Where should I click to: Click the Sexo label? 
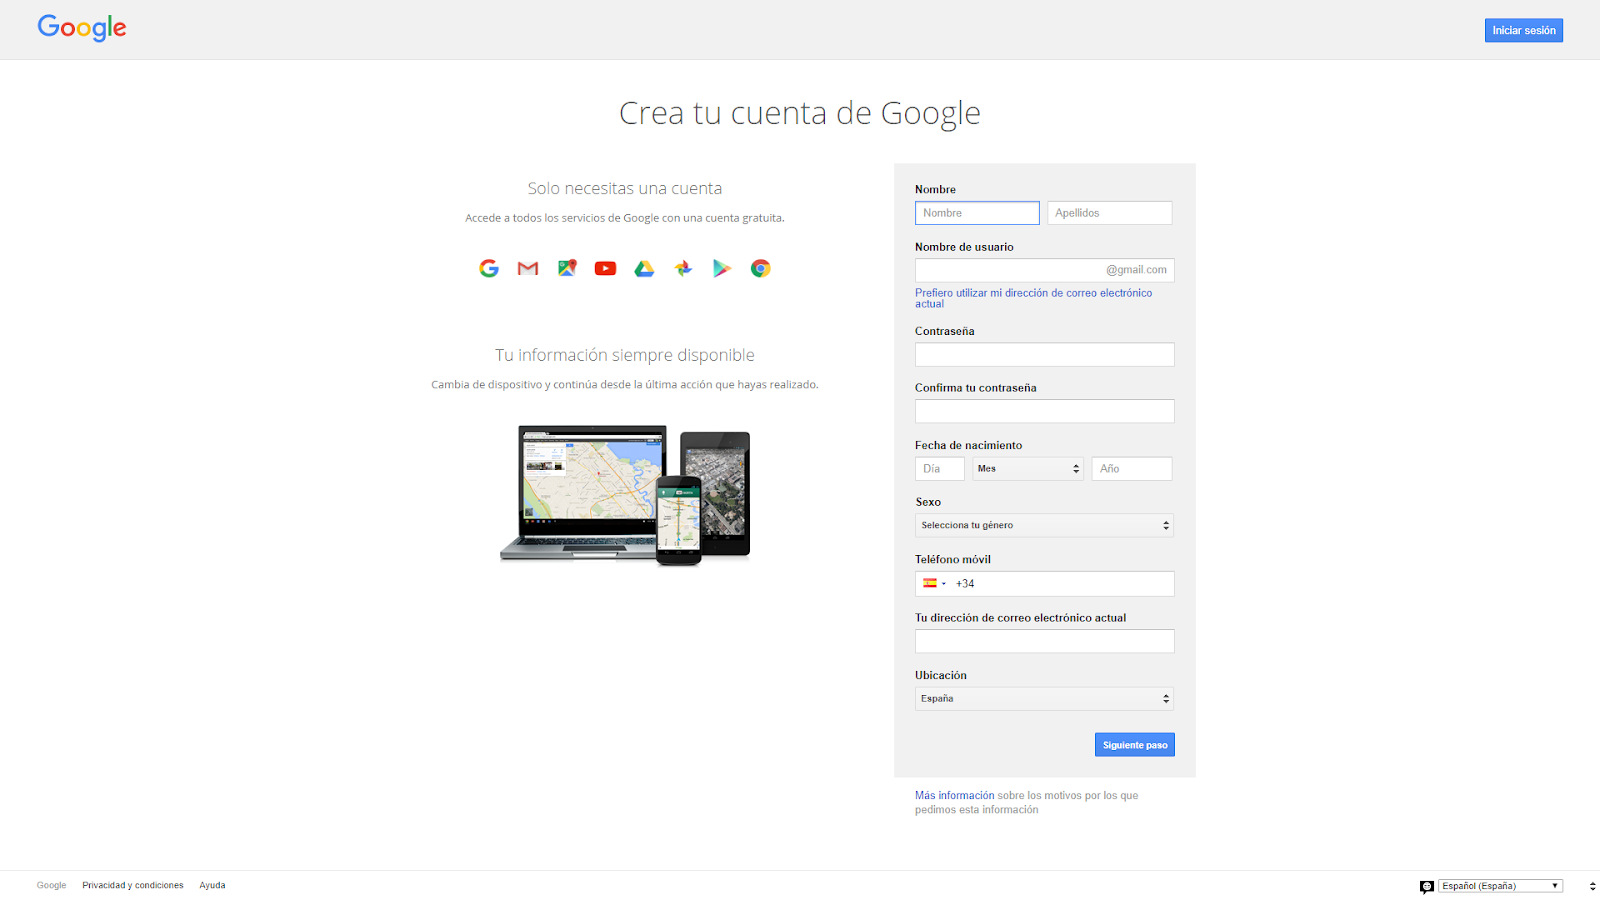pos(928,502)
